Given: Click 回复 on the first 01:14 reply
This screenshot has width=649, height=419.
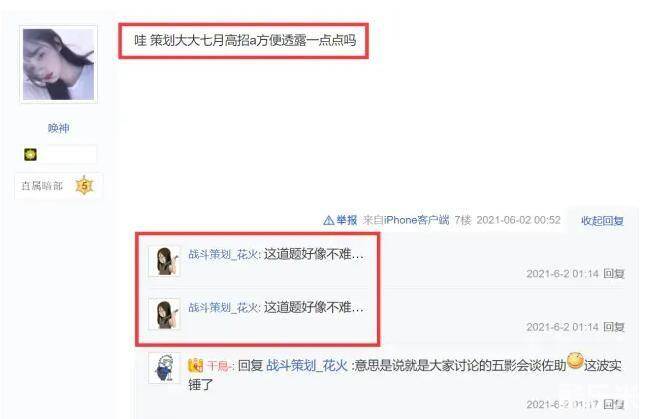Looking at the screenshot, I should tap(613, 274).
